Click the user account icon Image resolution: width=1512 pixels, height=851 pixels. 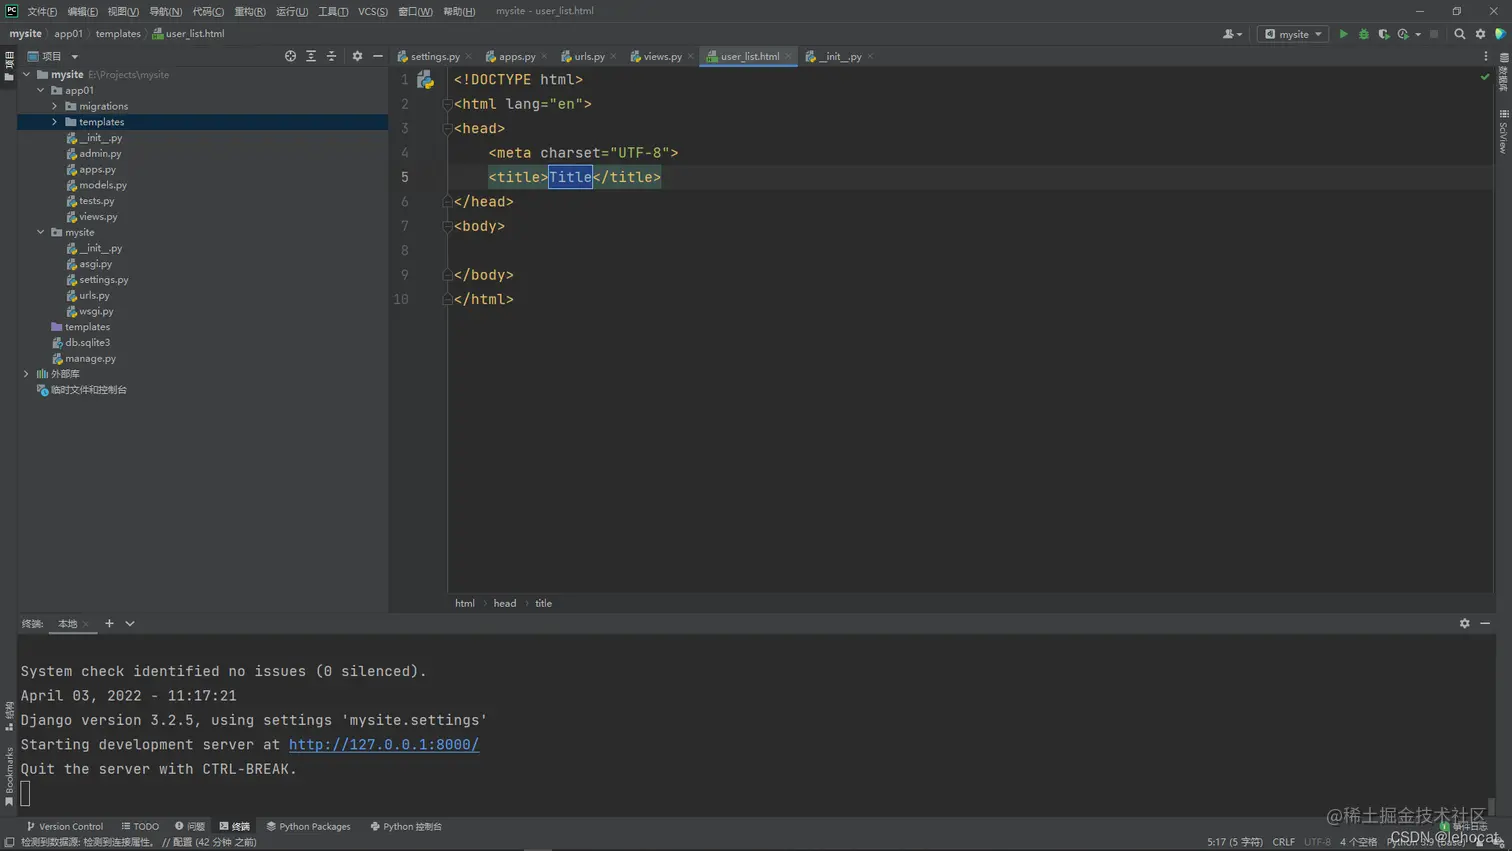pyautogui.click(x=1232, y=34)
